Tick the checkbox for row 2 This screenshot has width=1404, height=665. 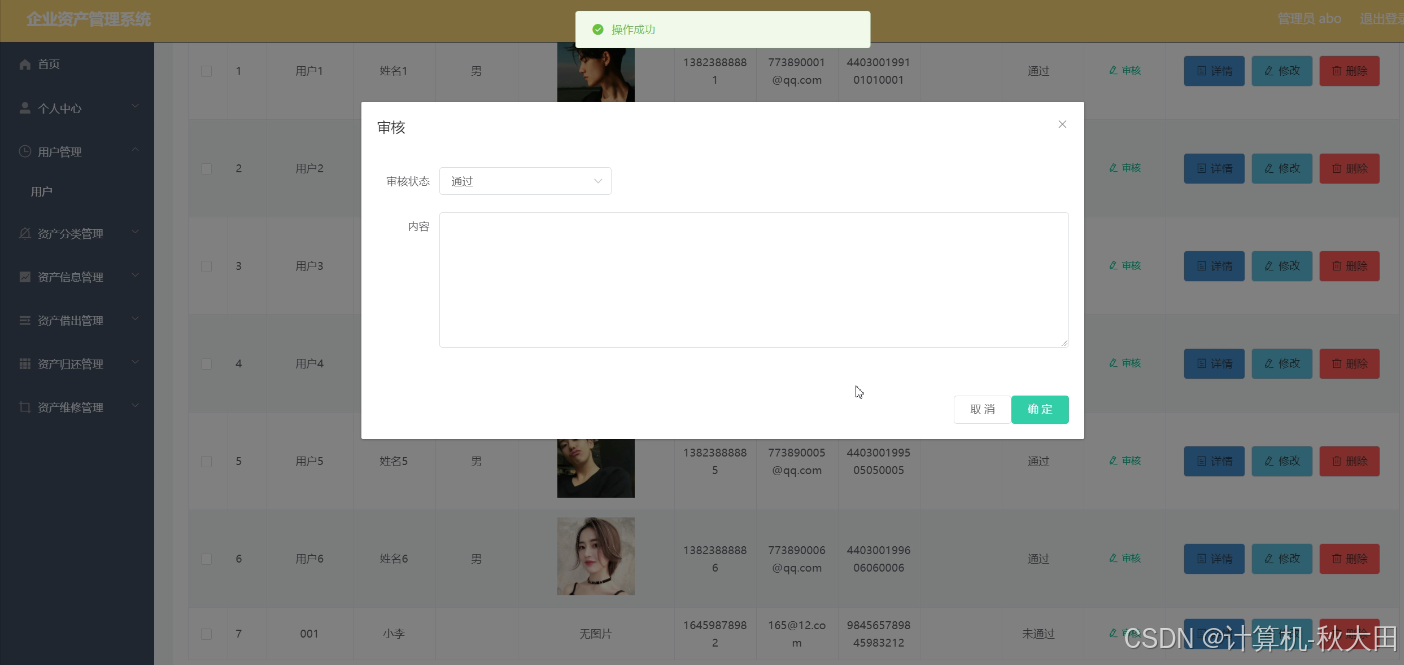[207, 168]
